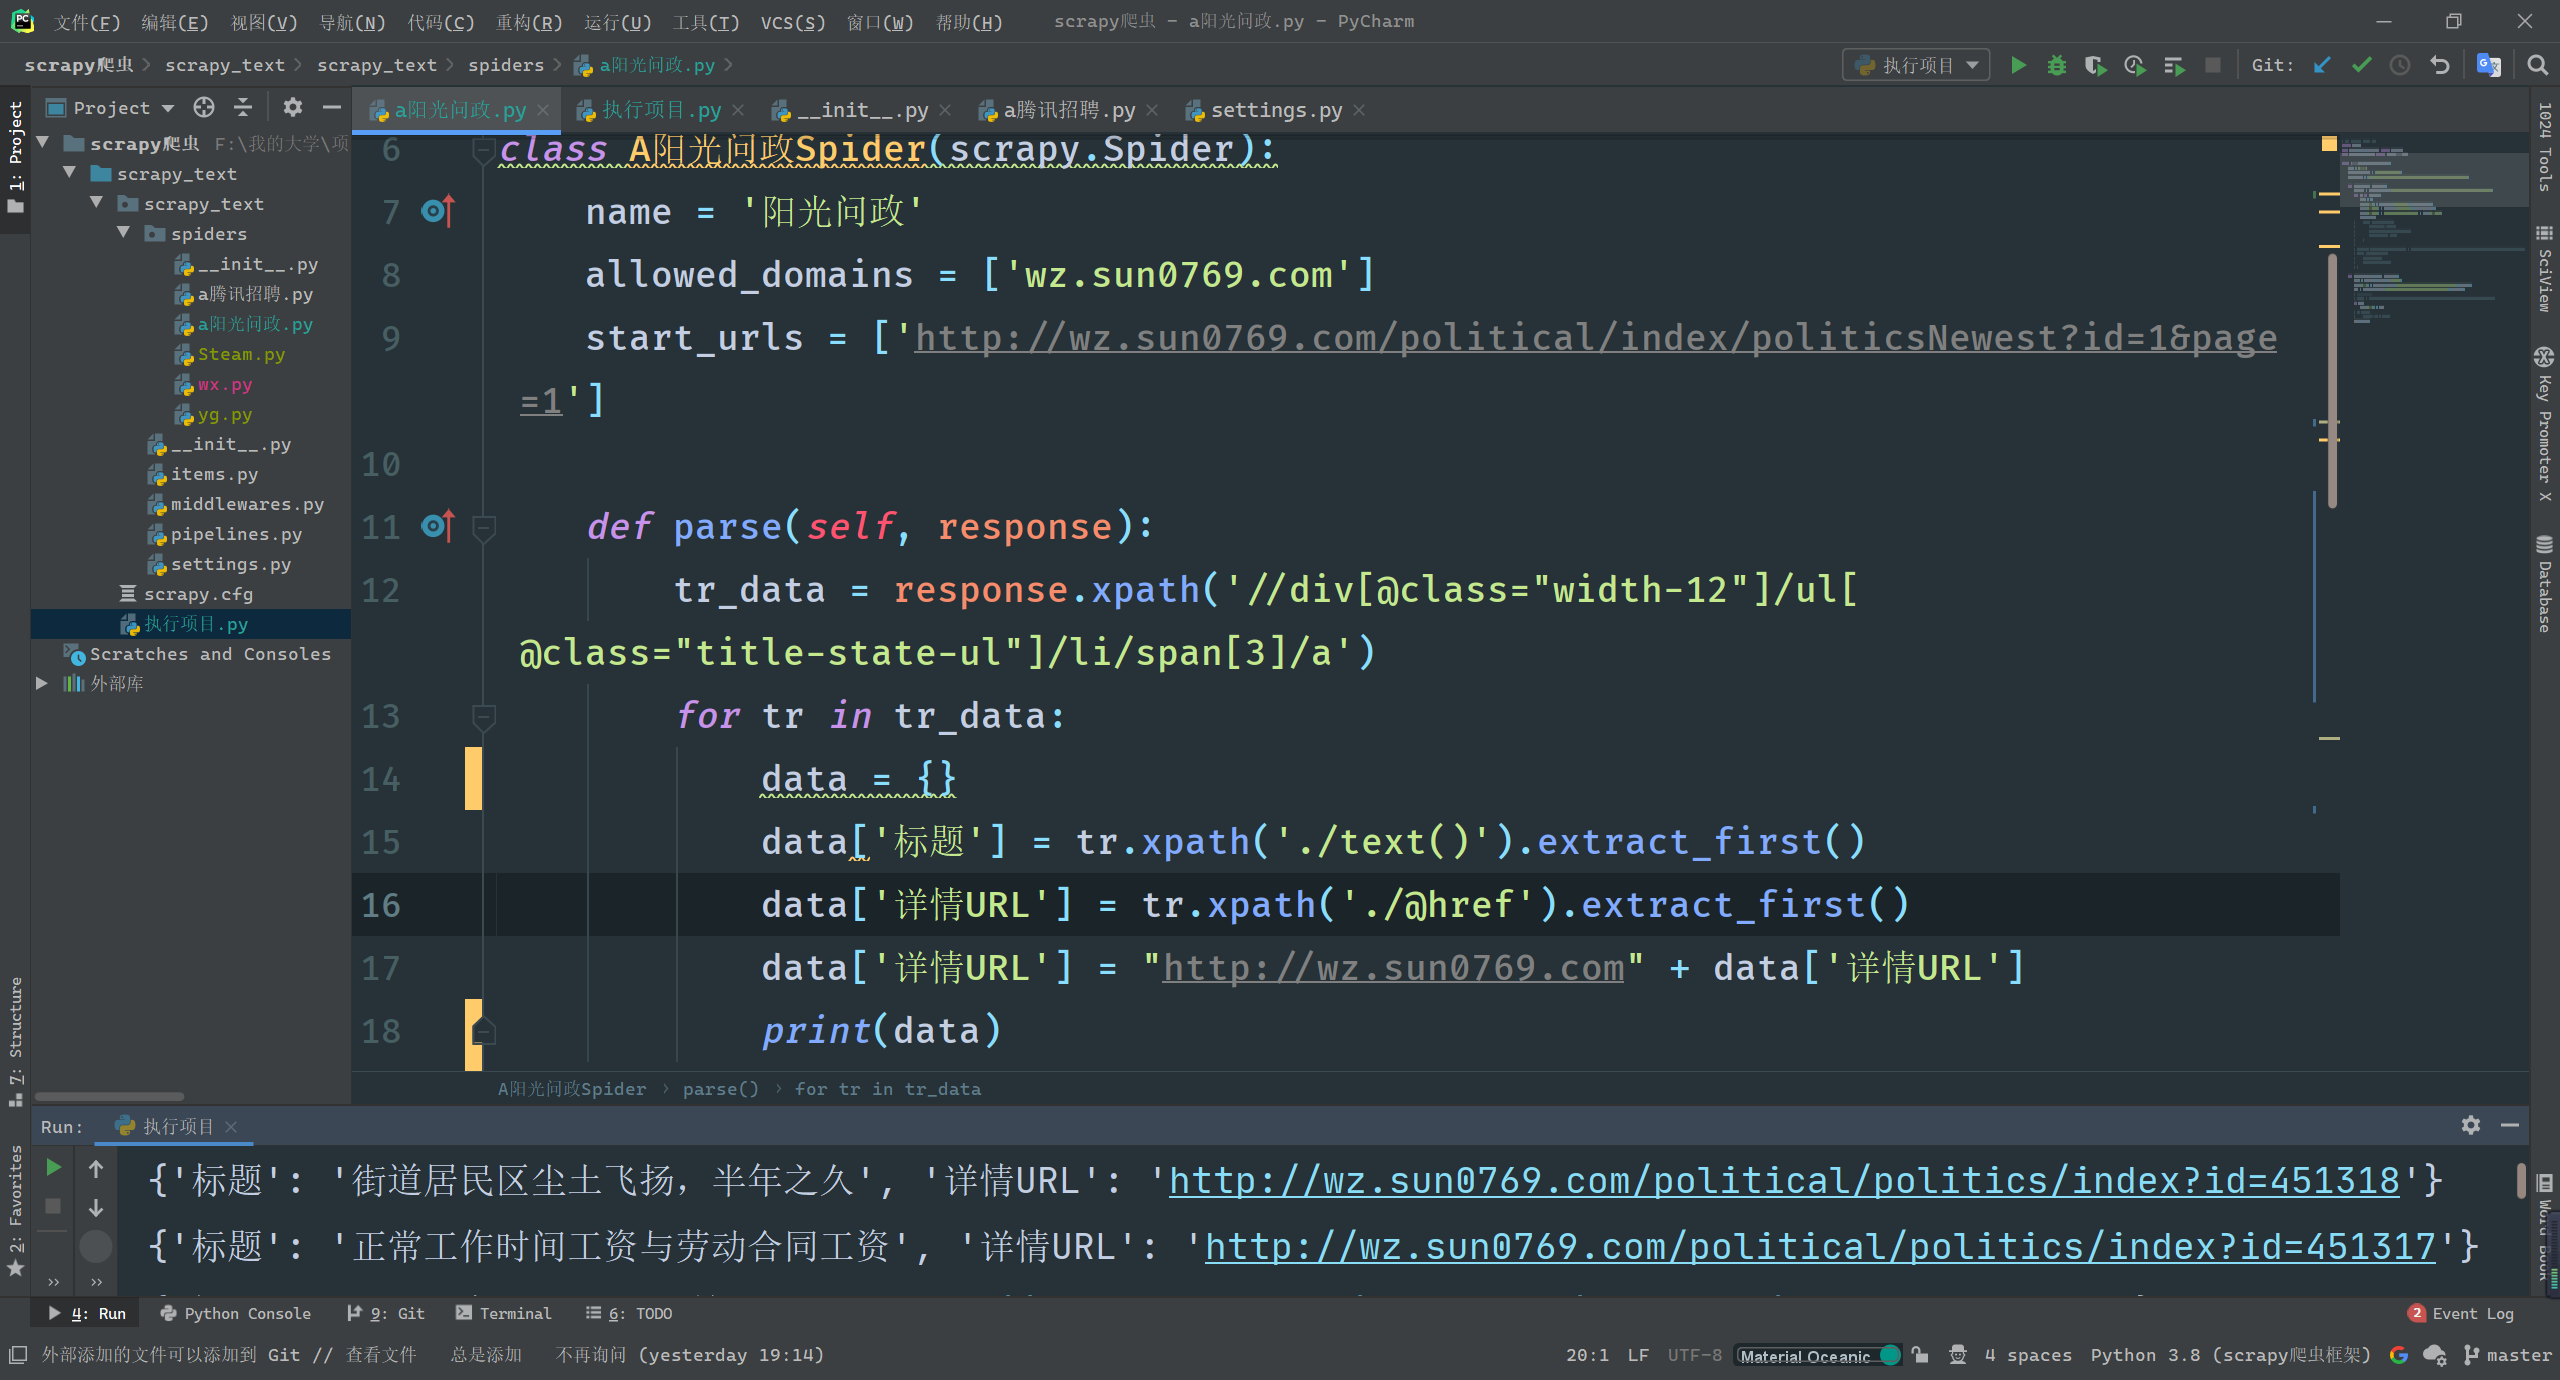Click the locate-in-project target icon

coord(204,107)
